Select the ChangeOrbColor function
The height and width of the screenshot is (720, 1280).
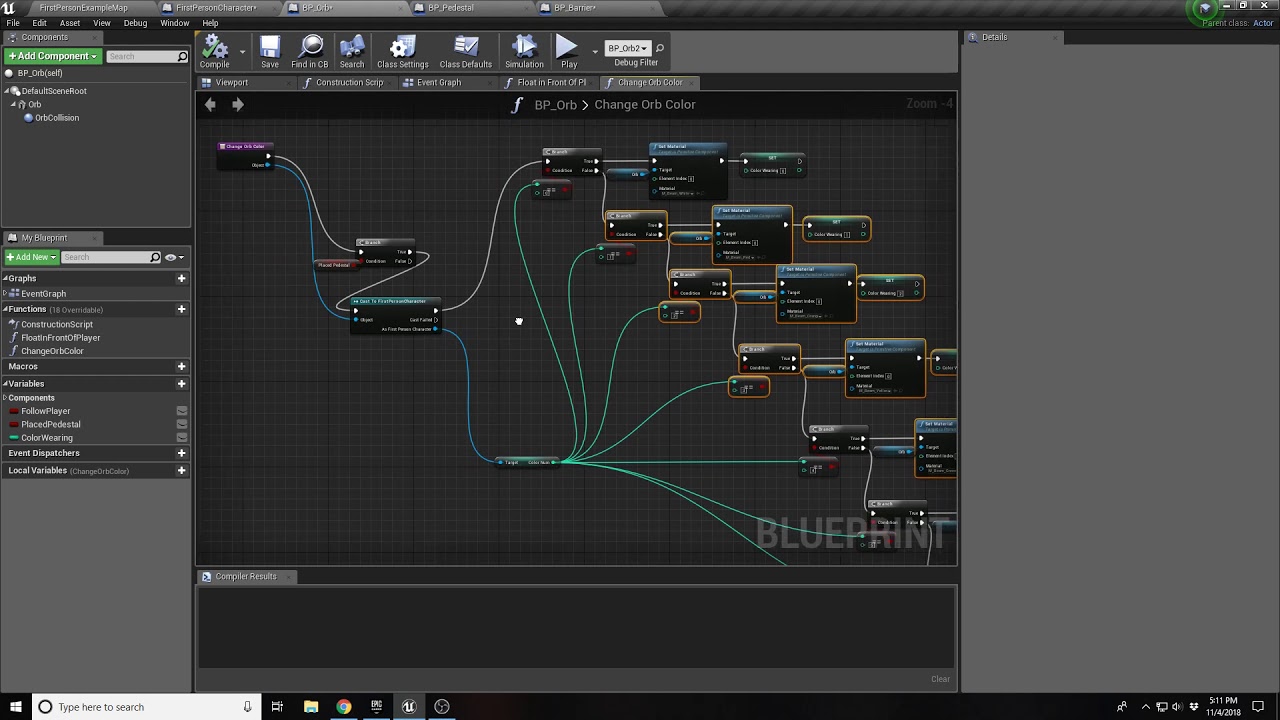click(52, 351)
